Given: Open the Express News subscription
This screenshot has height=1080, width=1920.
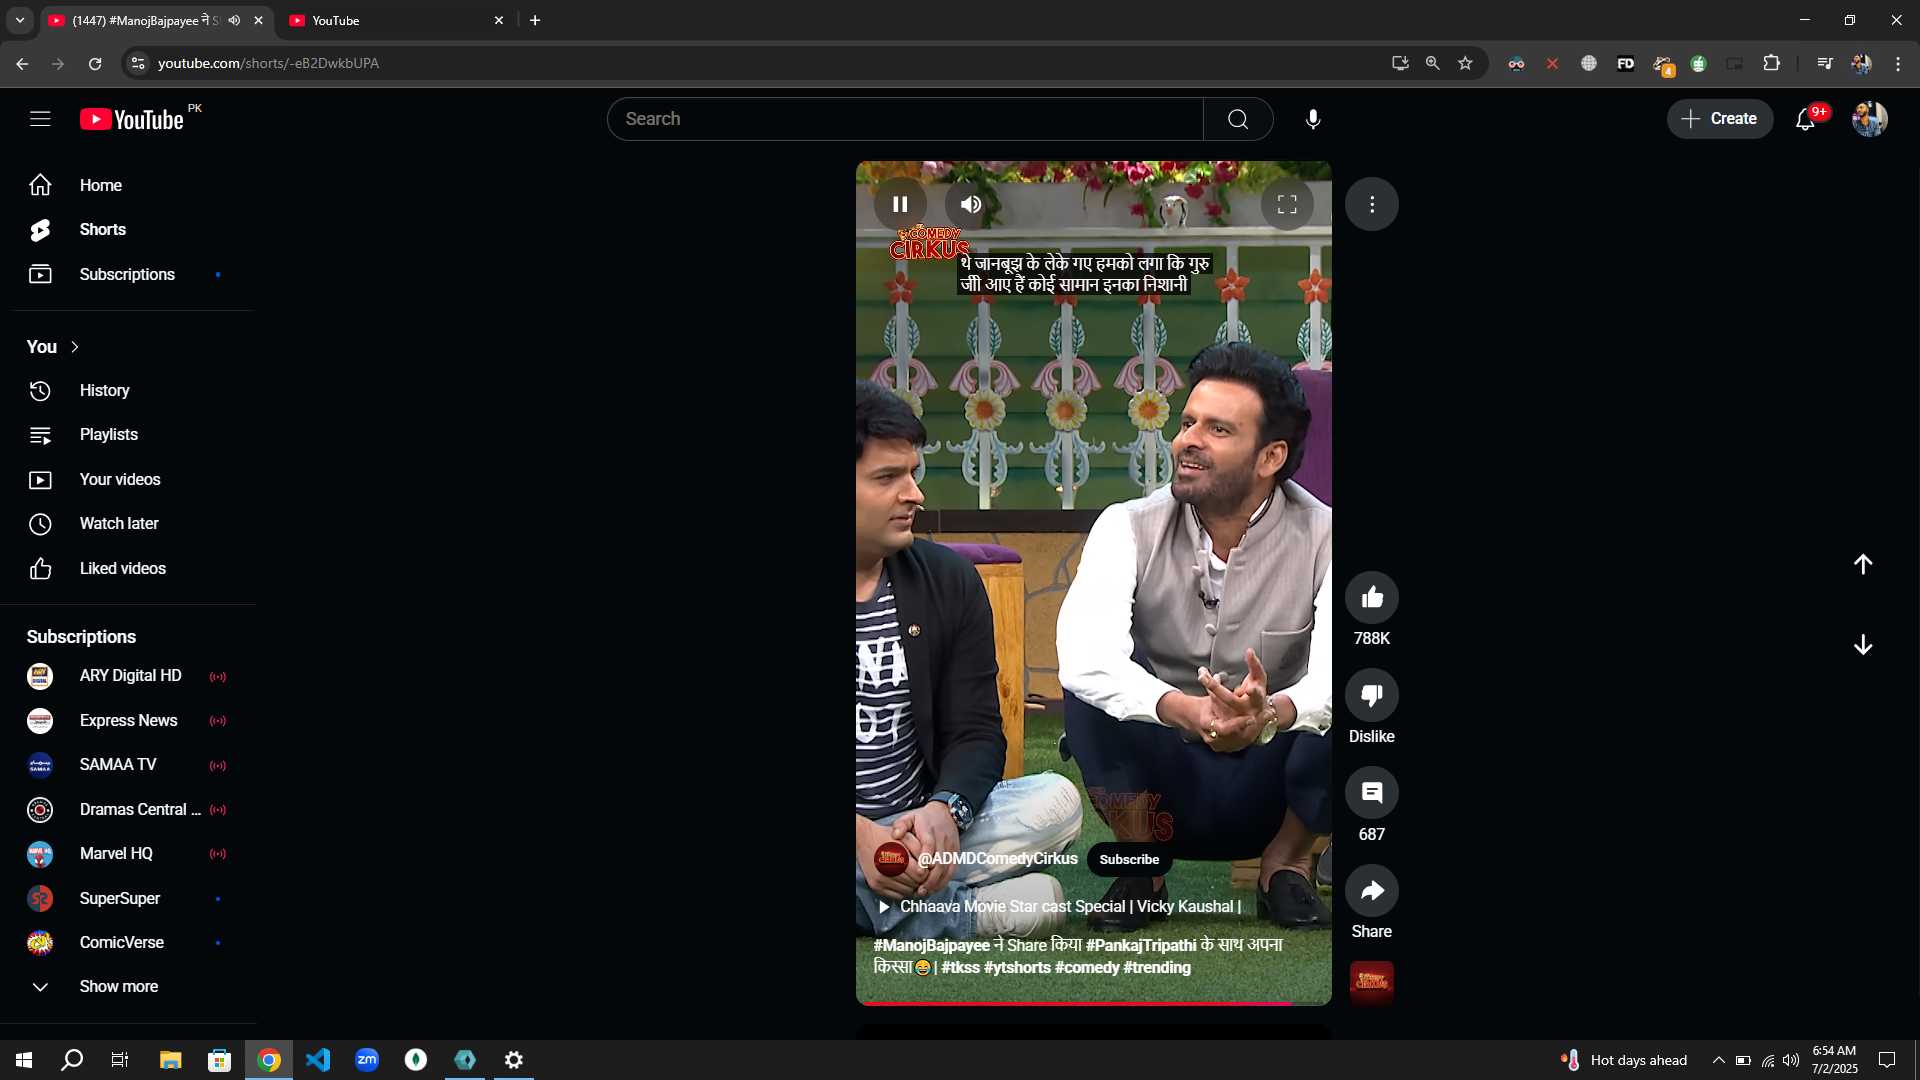Looking at the screenshot, I should [128, 721].
